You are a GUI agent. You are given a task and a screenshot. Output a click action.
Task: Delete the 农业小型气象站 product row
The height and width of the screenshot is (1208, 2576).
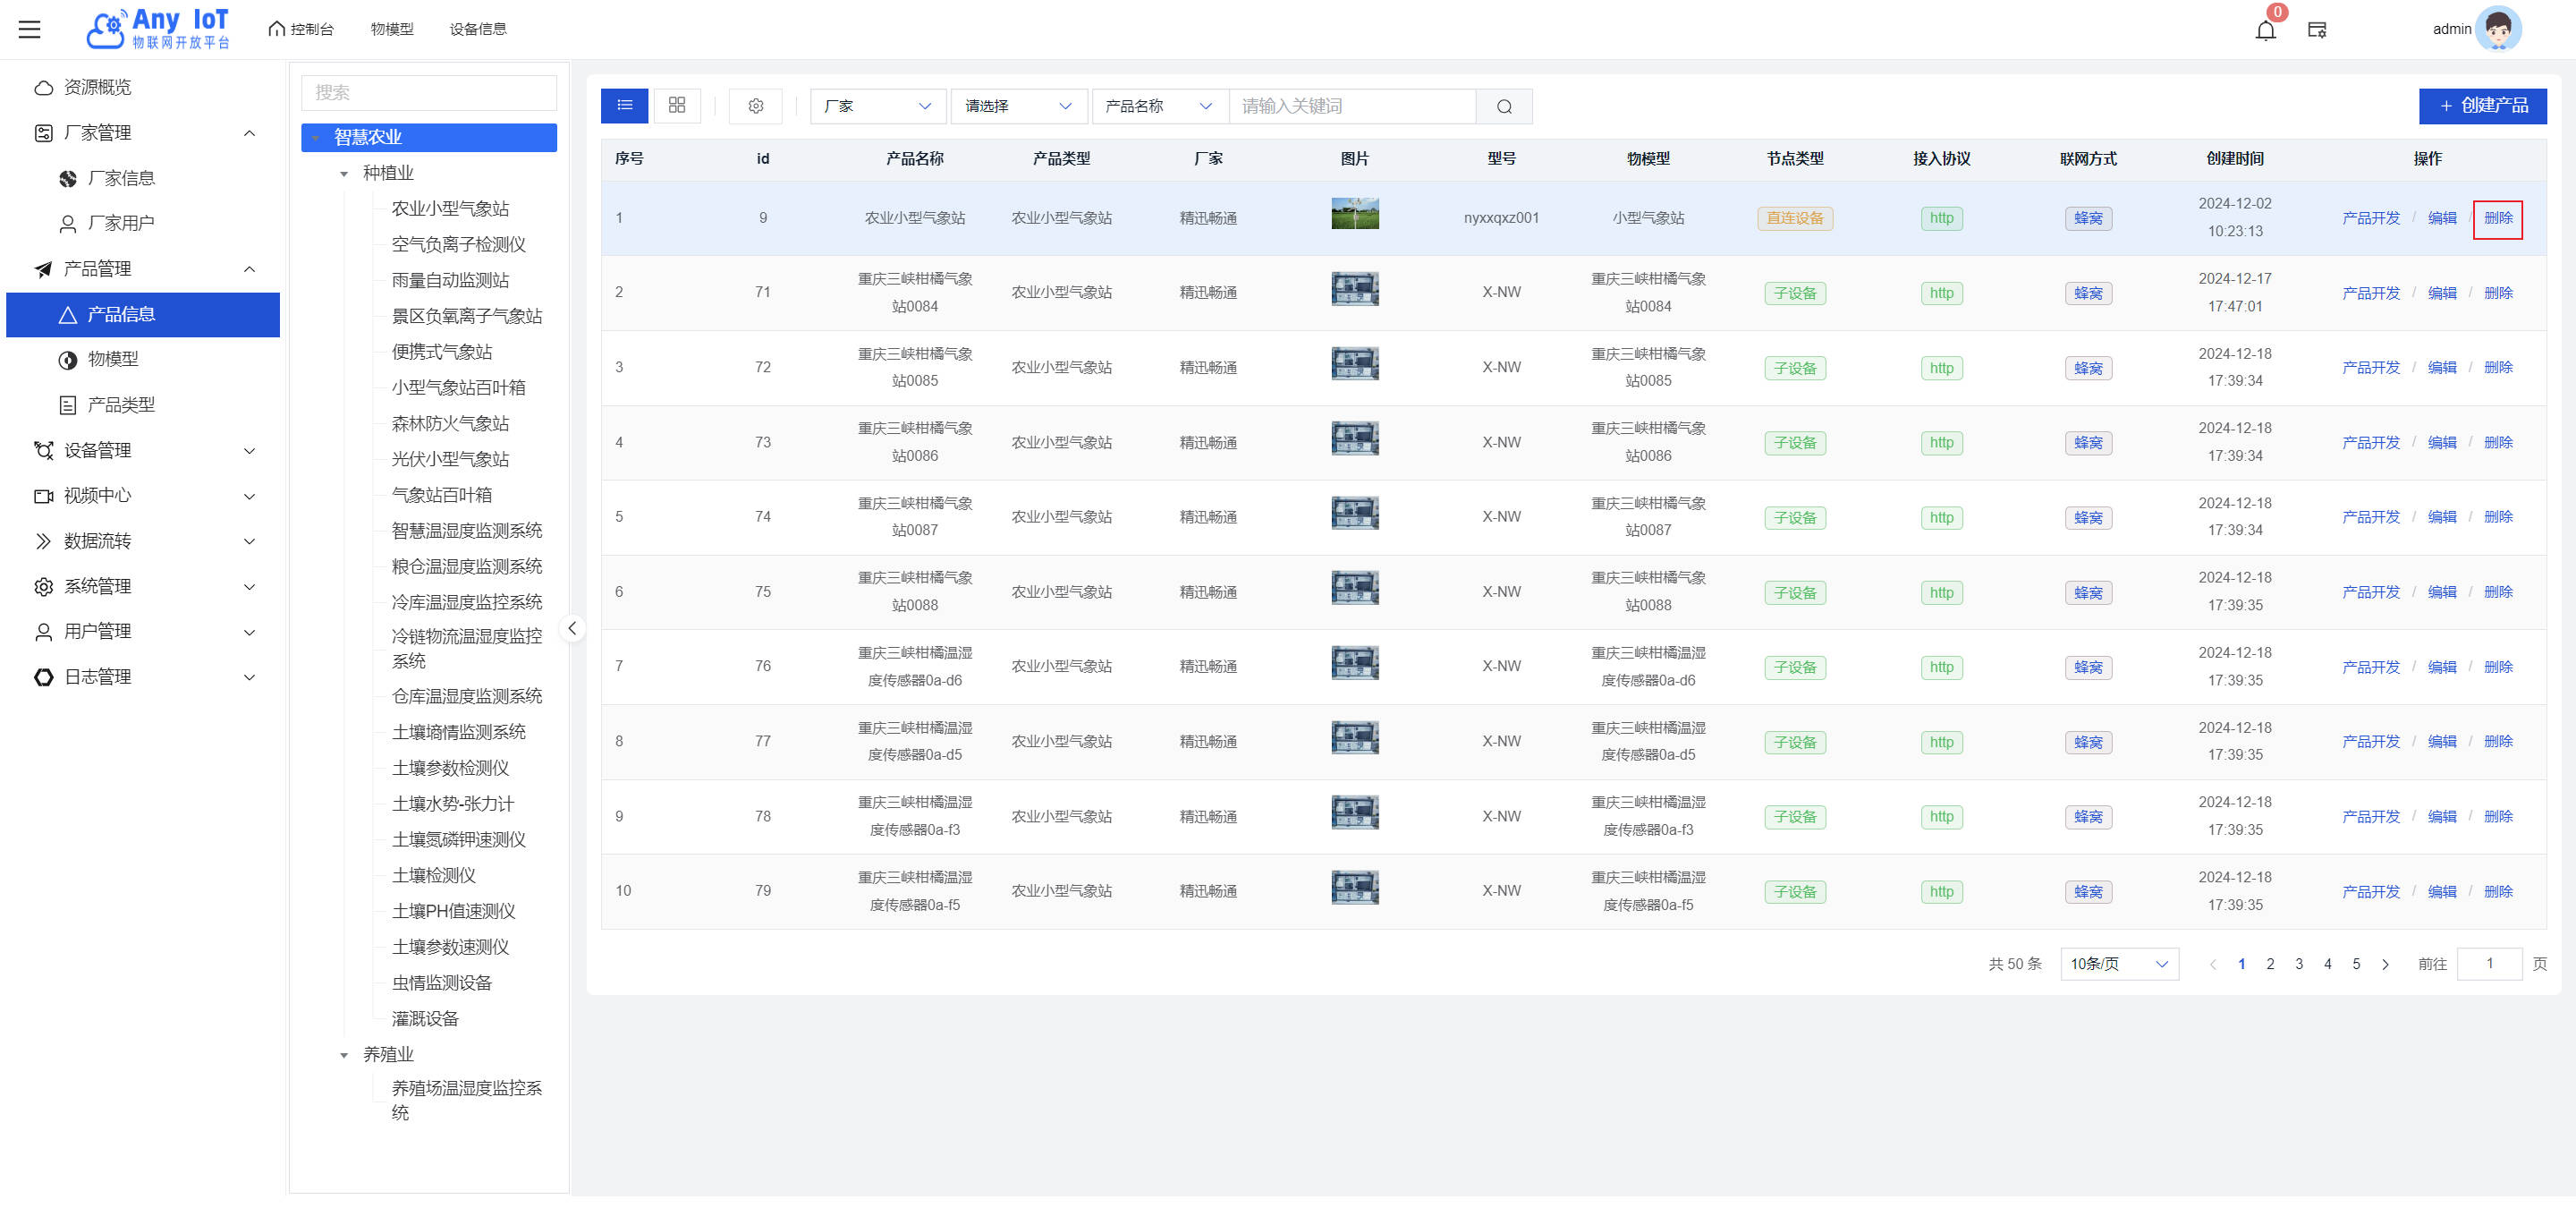coord(2497,218)
